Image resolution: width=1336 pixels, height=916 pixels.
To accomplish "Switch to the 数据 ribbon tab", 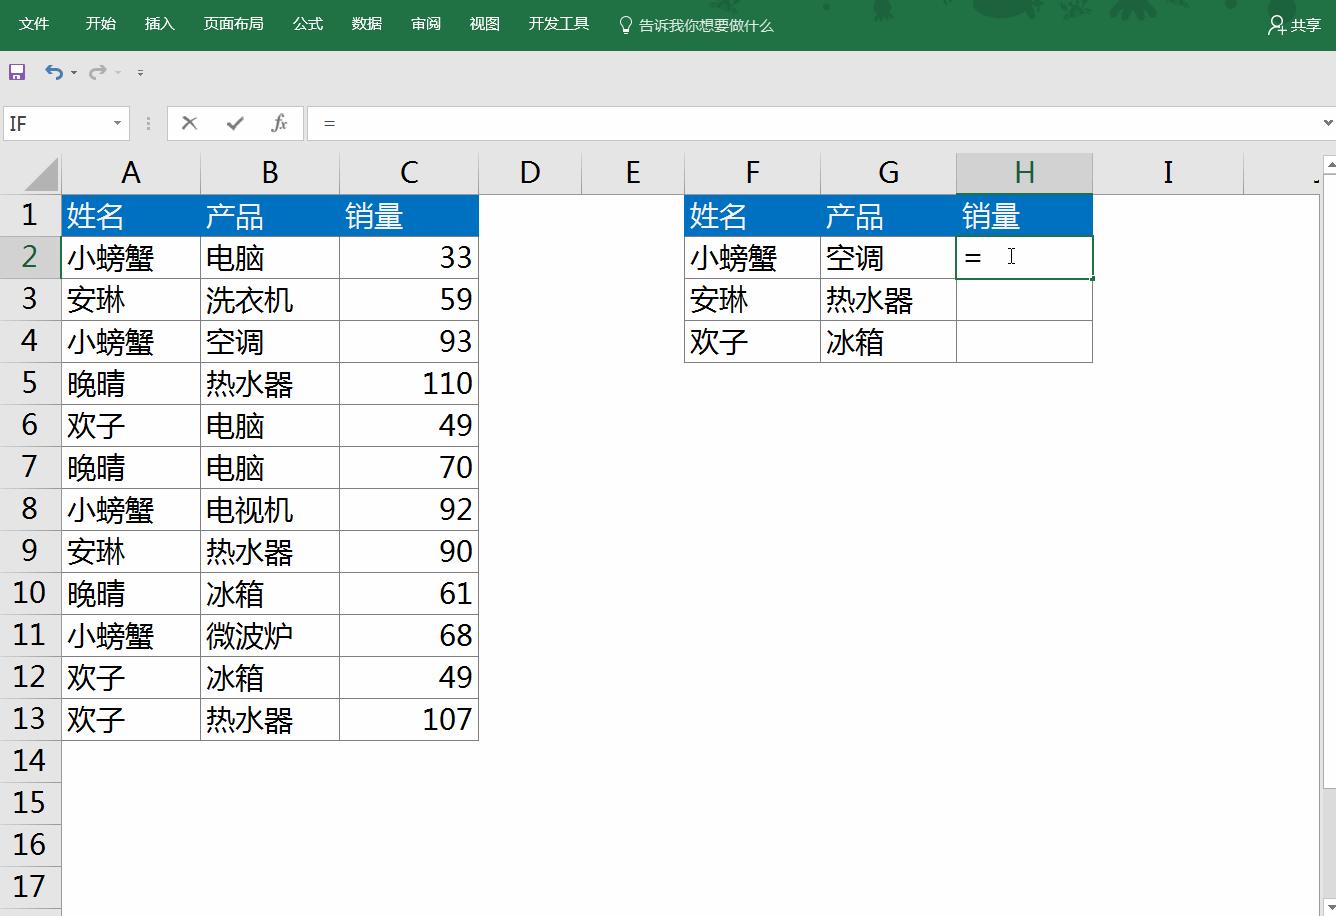I will [367, 24].
